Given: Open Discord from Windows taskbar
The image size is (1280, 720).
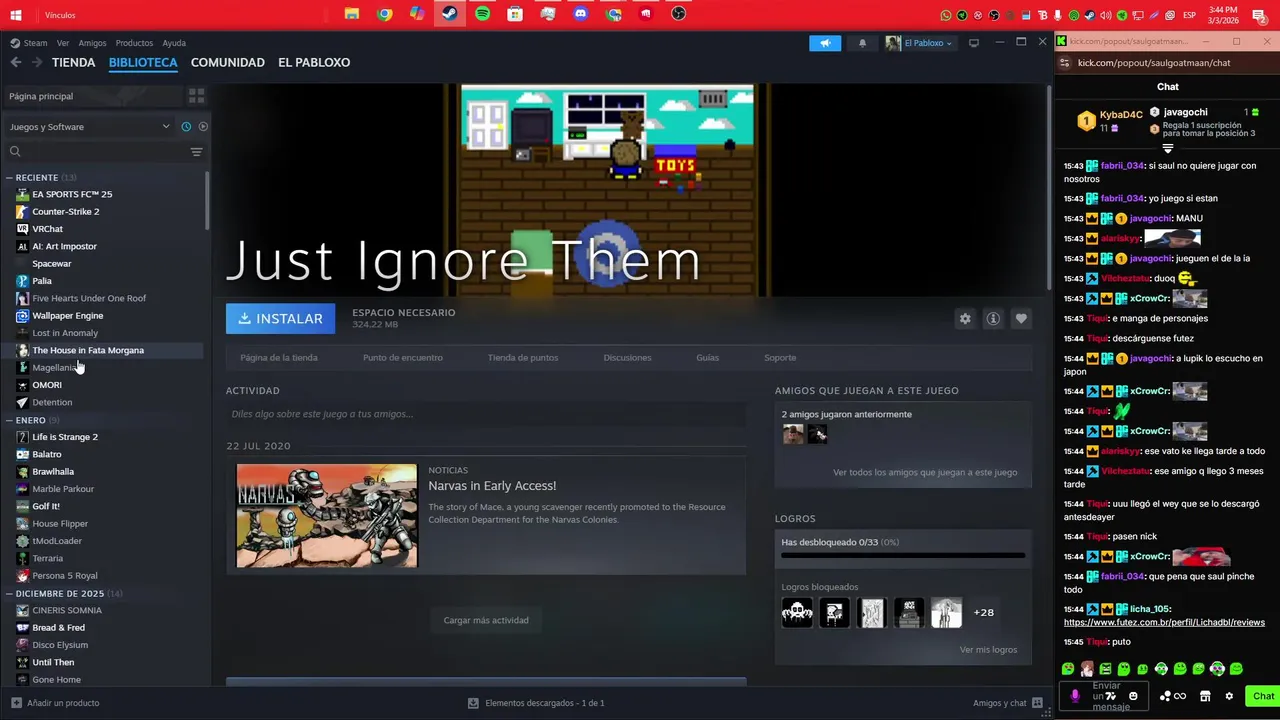Looking at the screenshot, I should point(581,14).
